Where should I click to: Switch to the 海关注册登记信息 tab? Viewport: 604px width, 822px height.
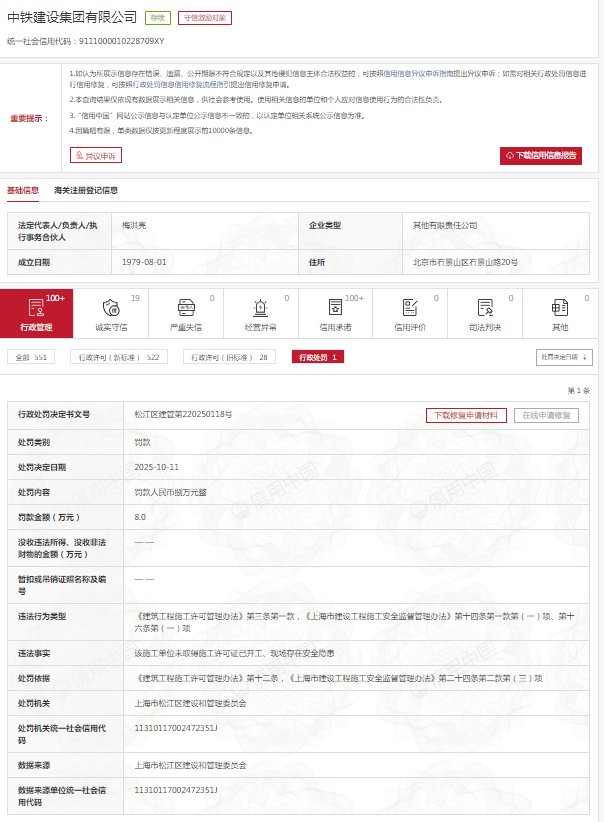point(86,190)
